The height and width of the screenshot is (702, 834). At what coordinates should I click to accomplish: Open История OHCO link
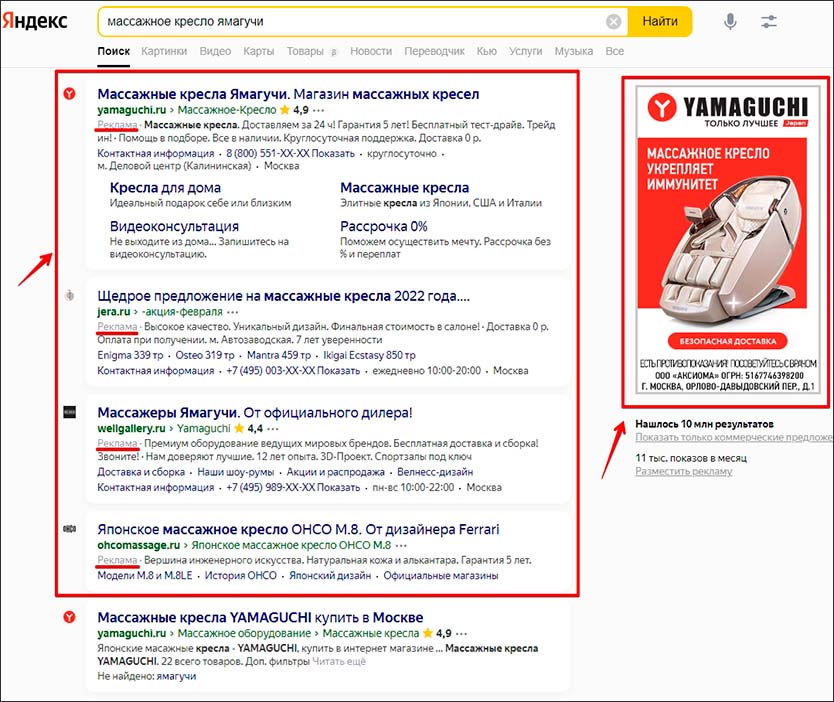pyautogui.click(x=240, y=575)
